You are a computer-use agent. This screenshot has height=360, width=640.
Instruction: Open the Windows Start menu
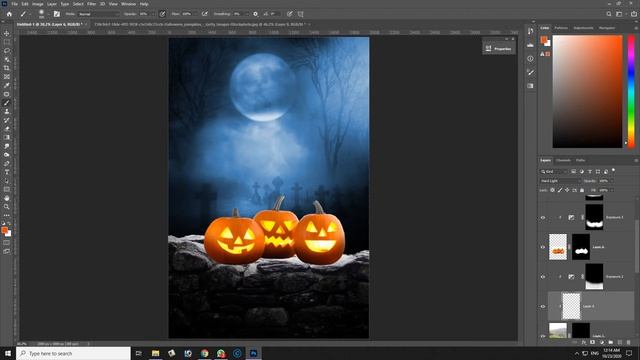click(x=8, y=353)
